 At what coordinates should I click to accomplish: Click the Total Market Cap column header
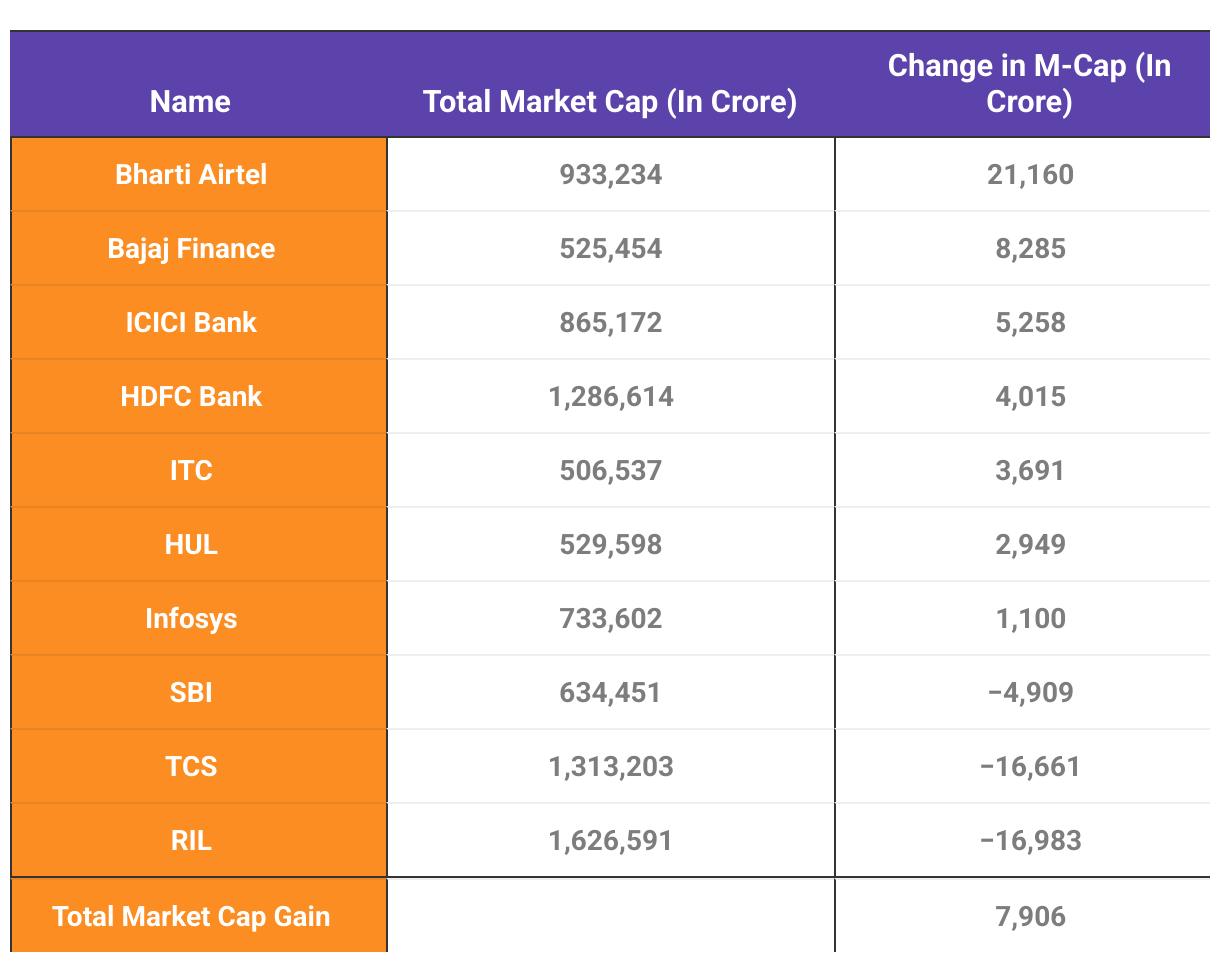tap(610, 101)
